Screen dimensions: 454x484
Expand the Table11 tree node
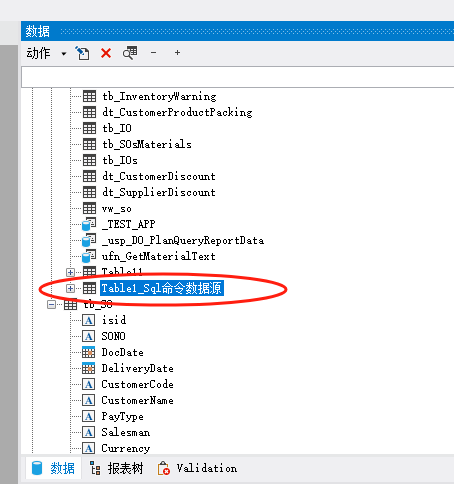(70, 272)
